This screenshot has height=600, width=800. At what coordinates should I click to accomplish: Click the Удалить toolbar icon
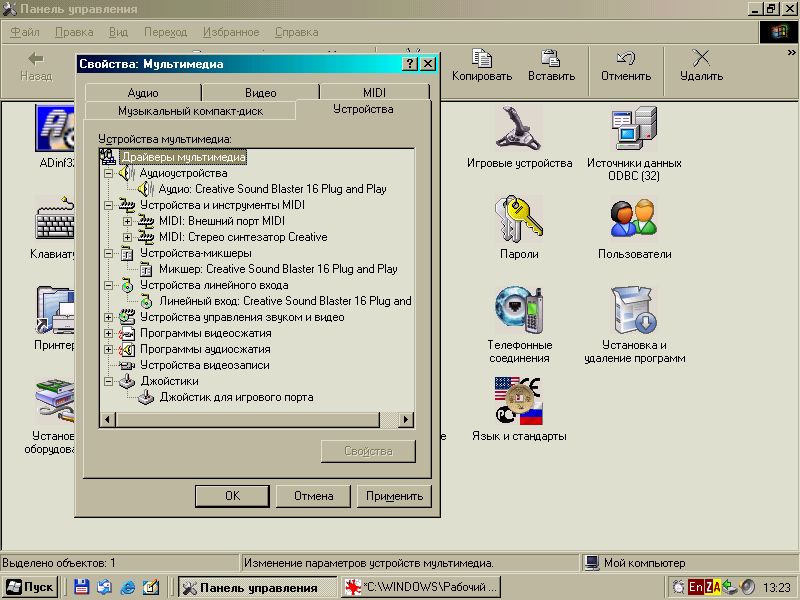click(x=702, y=65)
